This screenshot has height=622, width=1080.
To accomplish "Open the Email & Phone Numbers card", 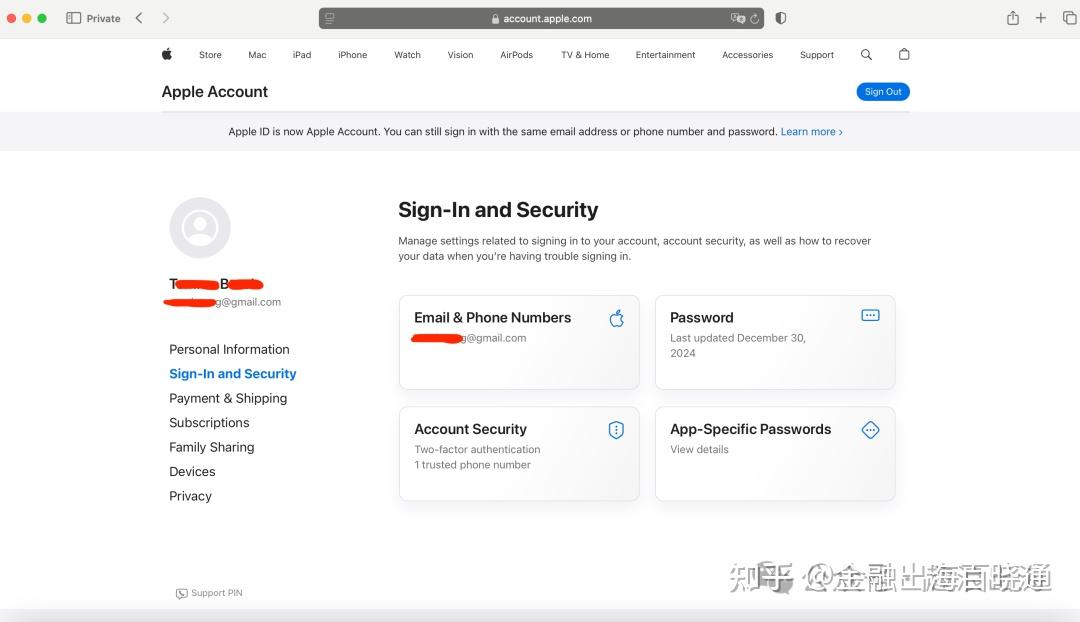I will (519, 341).
